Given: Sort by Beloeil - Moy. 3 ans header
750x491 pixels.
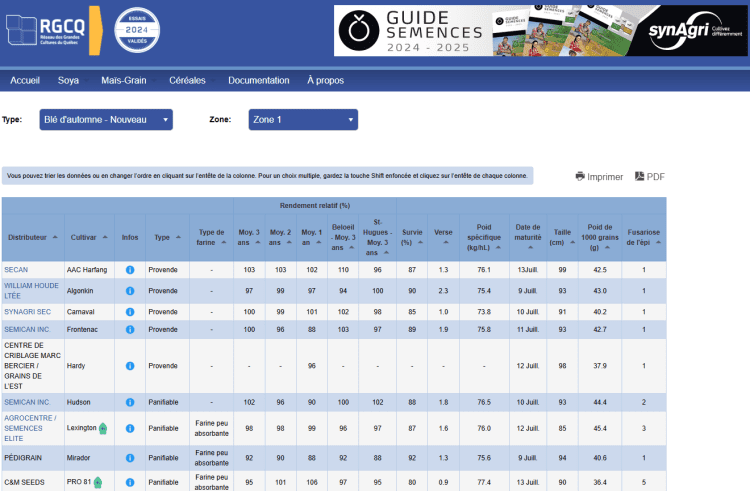Looking at the screenshot, I should pyautogui.click(x=343, y=238).
